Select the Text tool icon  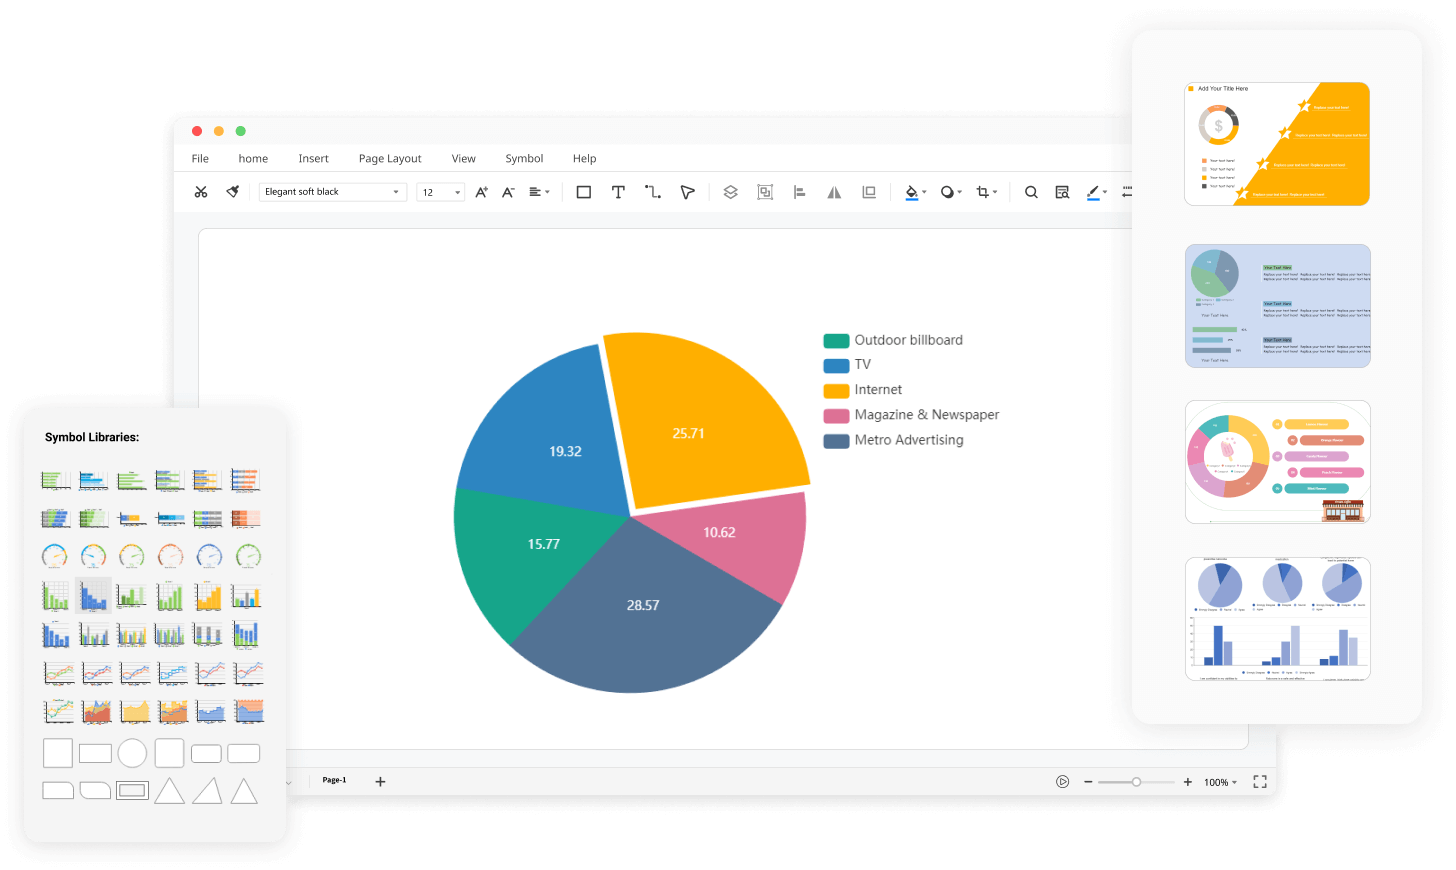(618, 192)
